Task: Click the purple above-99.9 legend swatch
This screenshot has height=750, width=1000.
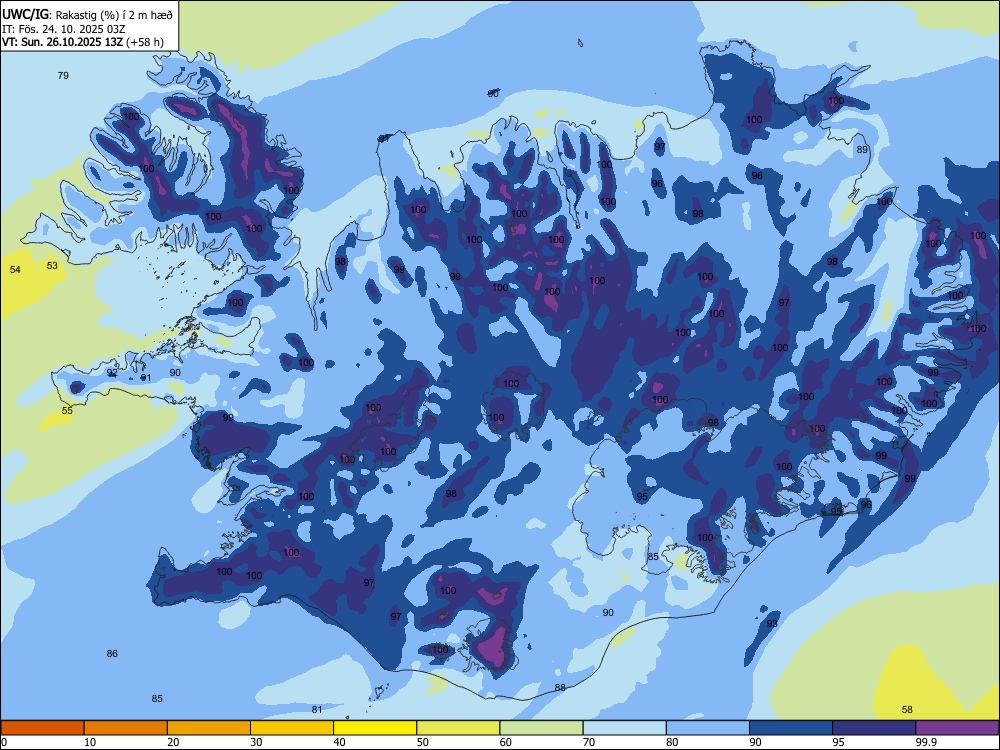Action: [x=957, y=728]
